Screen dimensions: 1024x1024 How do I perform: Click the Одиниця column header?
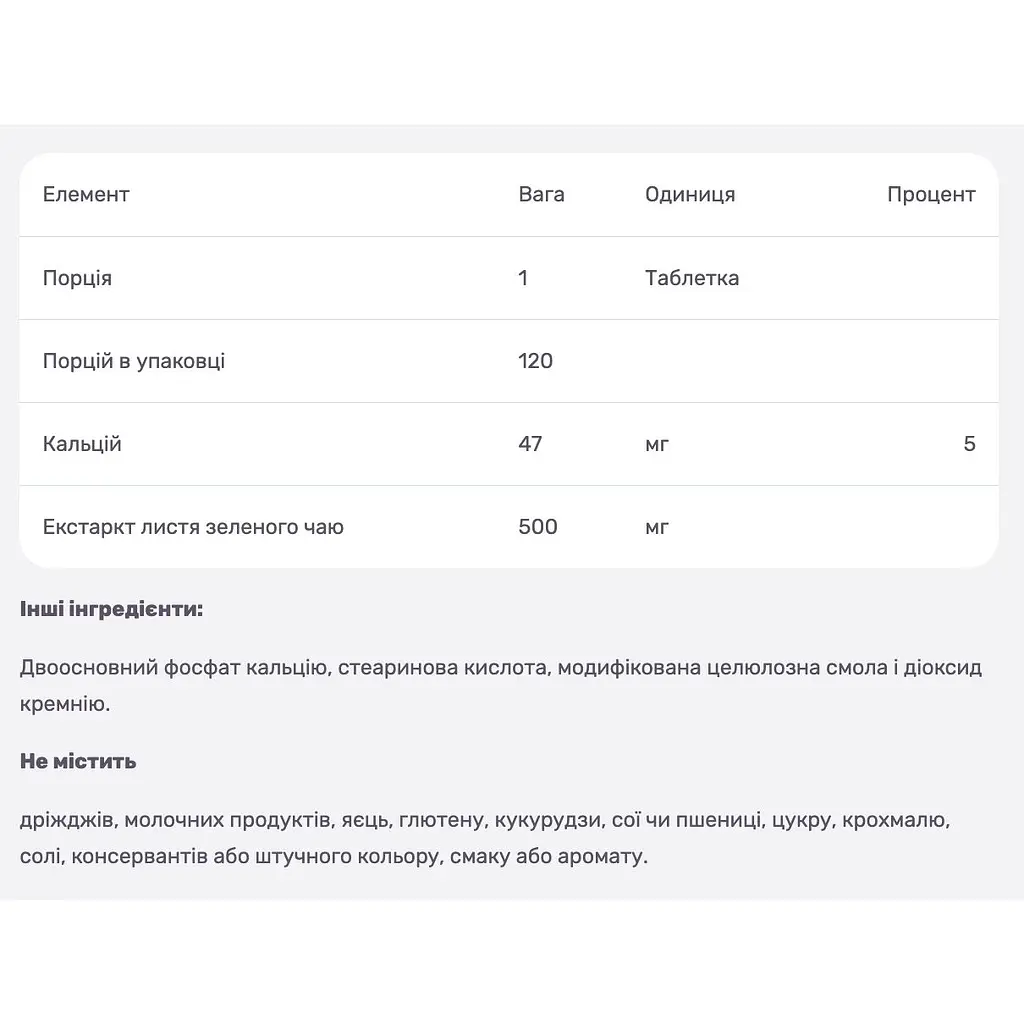pos(690,195)
